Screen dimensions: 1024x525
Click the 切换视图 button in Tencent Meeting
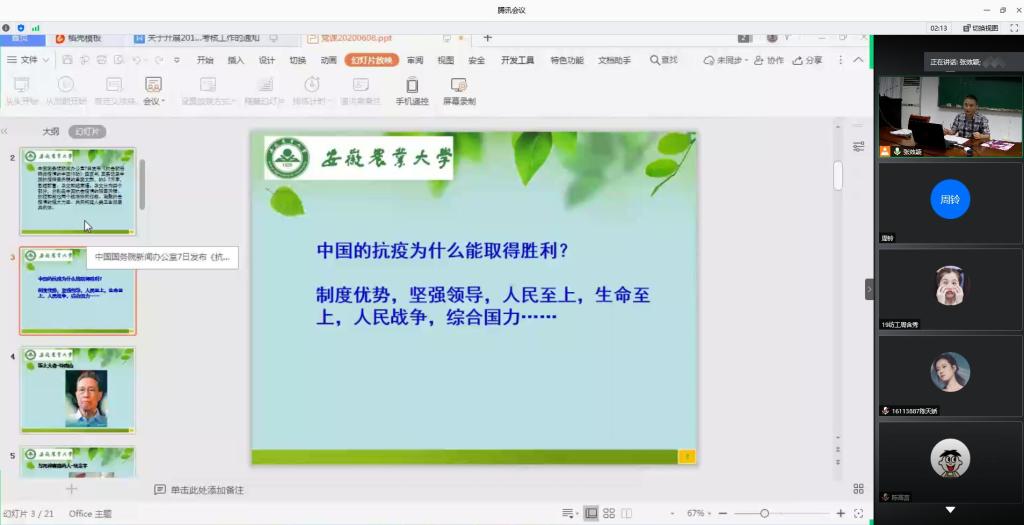(981, 28)
